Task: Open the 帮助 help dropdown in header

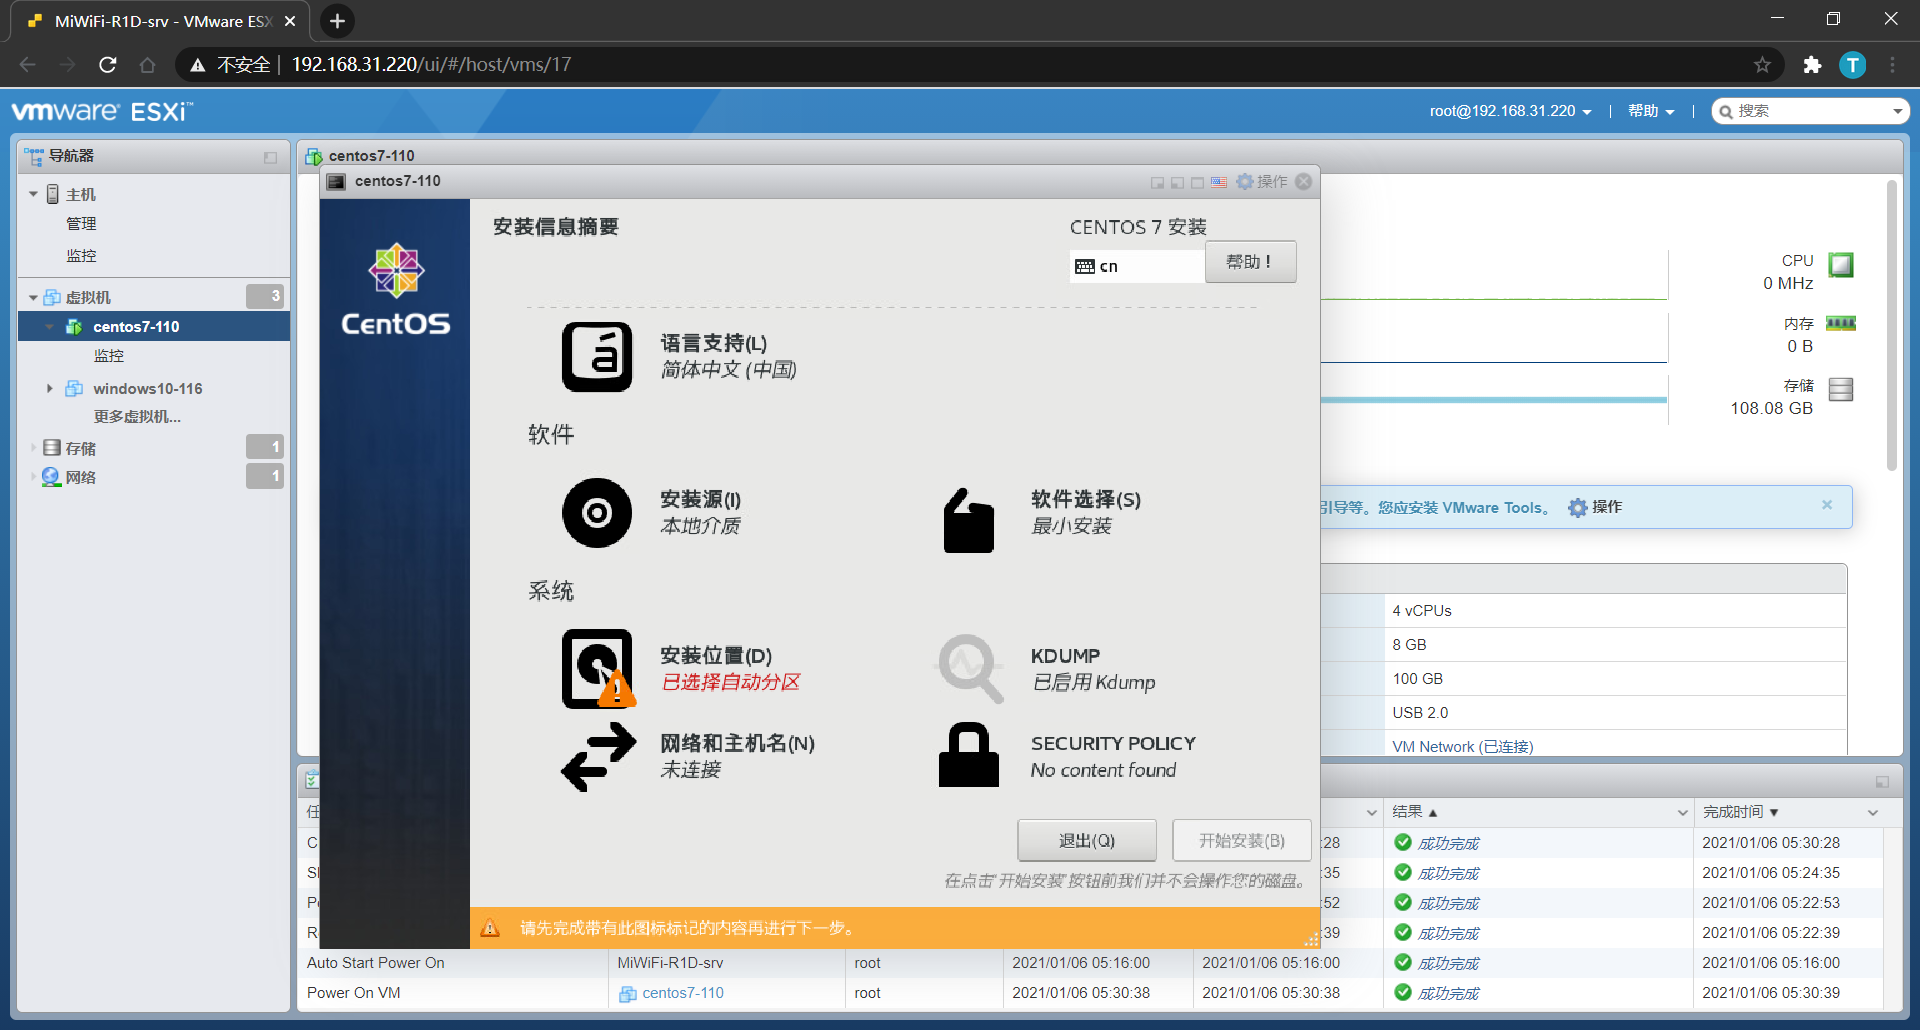Action: point(1651,111)
